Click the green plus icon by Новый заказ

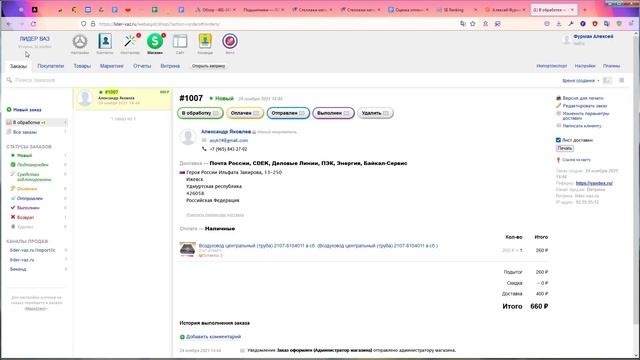pos(9,109)
